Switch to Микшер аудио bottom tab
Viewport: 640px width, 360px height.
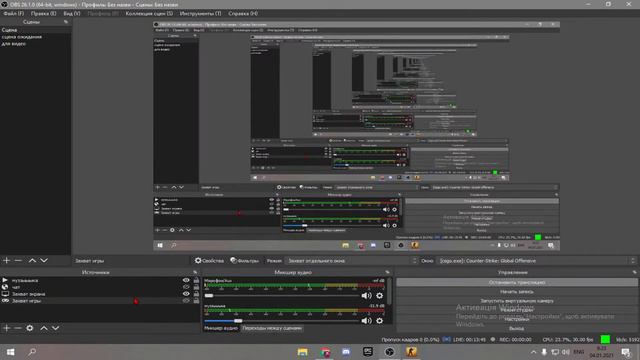coord(221,328)
